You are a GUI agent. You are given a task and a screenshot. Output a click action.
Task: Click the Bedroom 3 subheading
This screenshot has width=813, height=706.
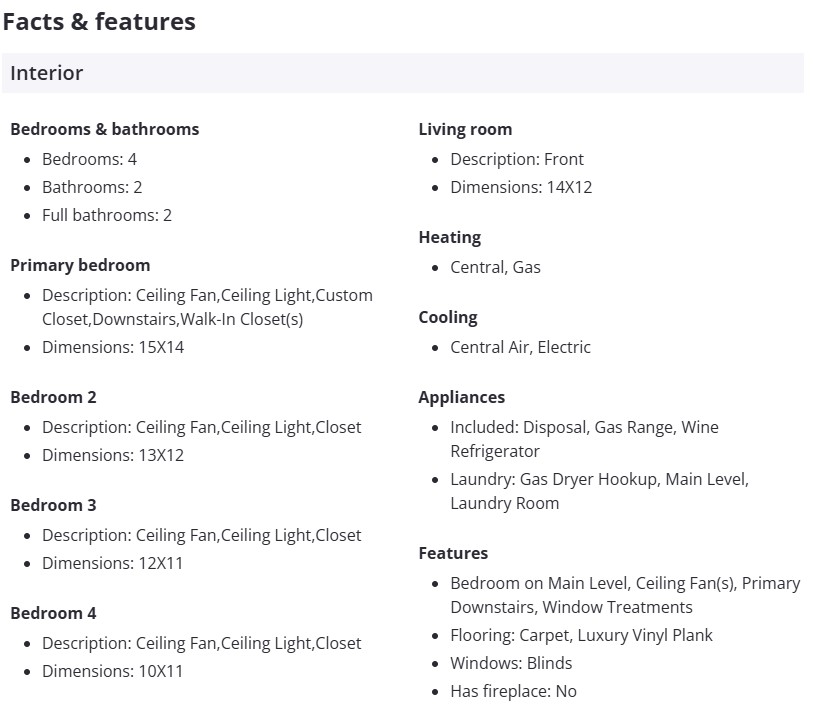(x=53, y=505)
